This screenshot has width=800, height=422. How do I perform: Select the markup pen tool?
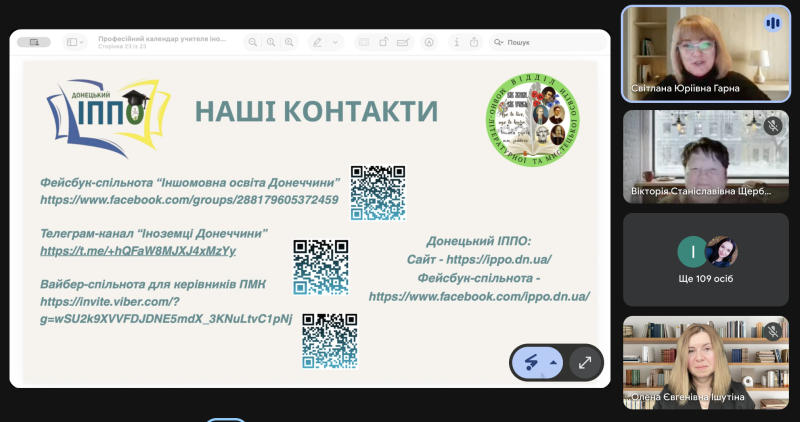coord(318,42)
